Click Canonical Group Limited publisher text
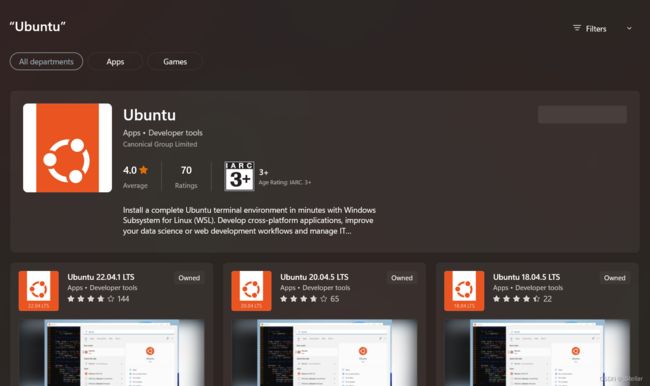650x386 pixels. [160, 144]
